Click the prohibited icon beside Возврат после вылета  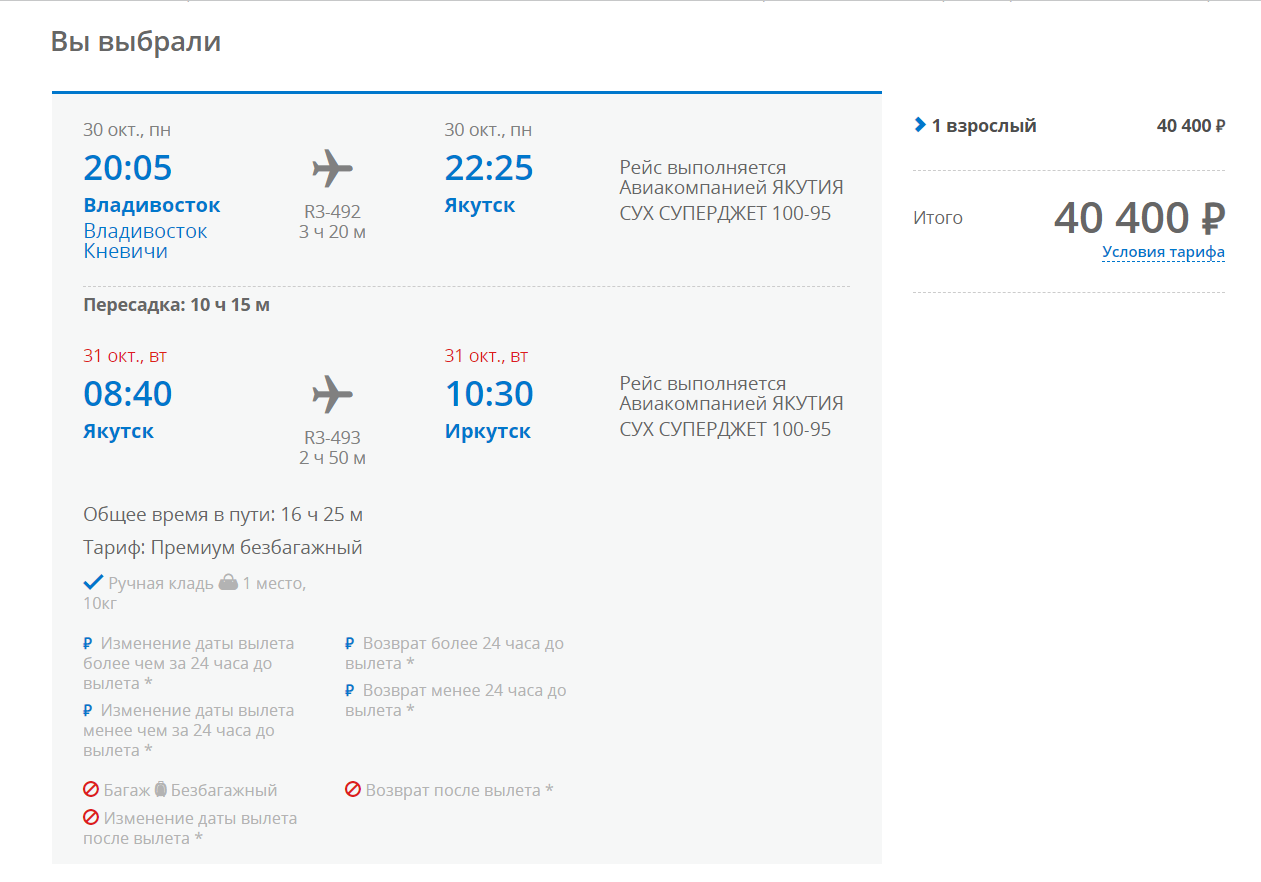[353, 790]
